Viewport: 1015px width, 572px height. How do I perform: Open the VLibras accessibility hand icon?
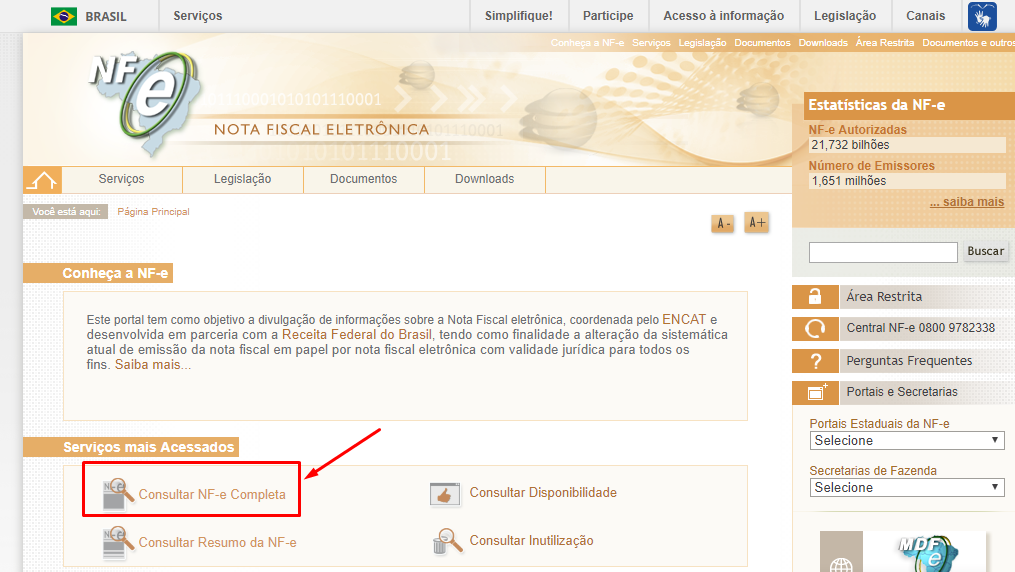tap(982, 16)
